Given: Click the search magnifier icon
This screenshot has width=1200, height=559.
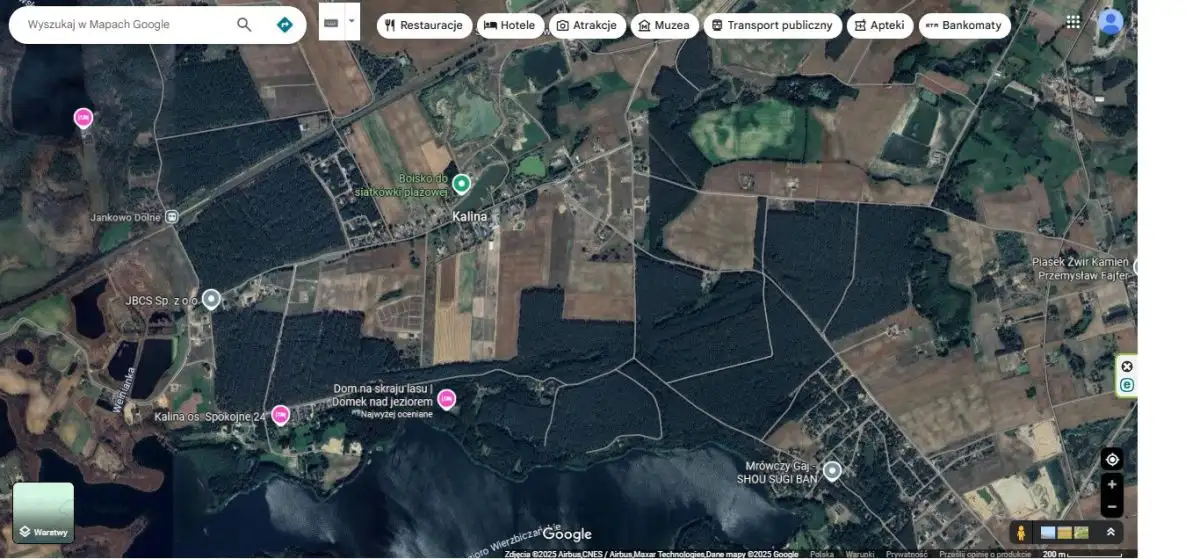Looking at the screenshot, I should (244, 25).
